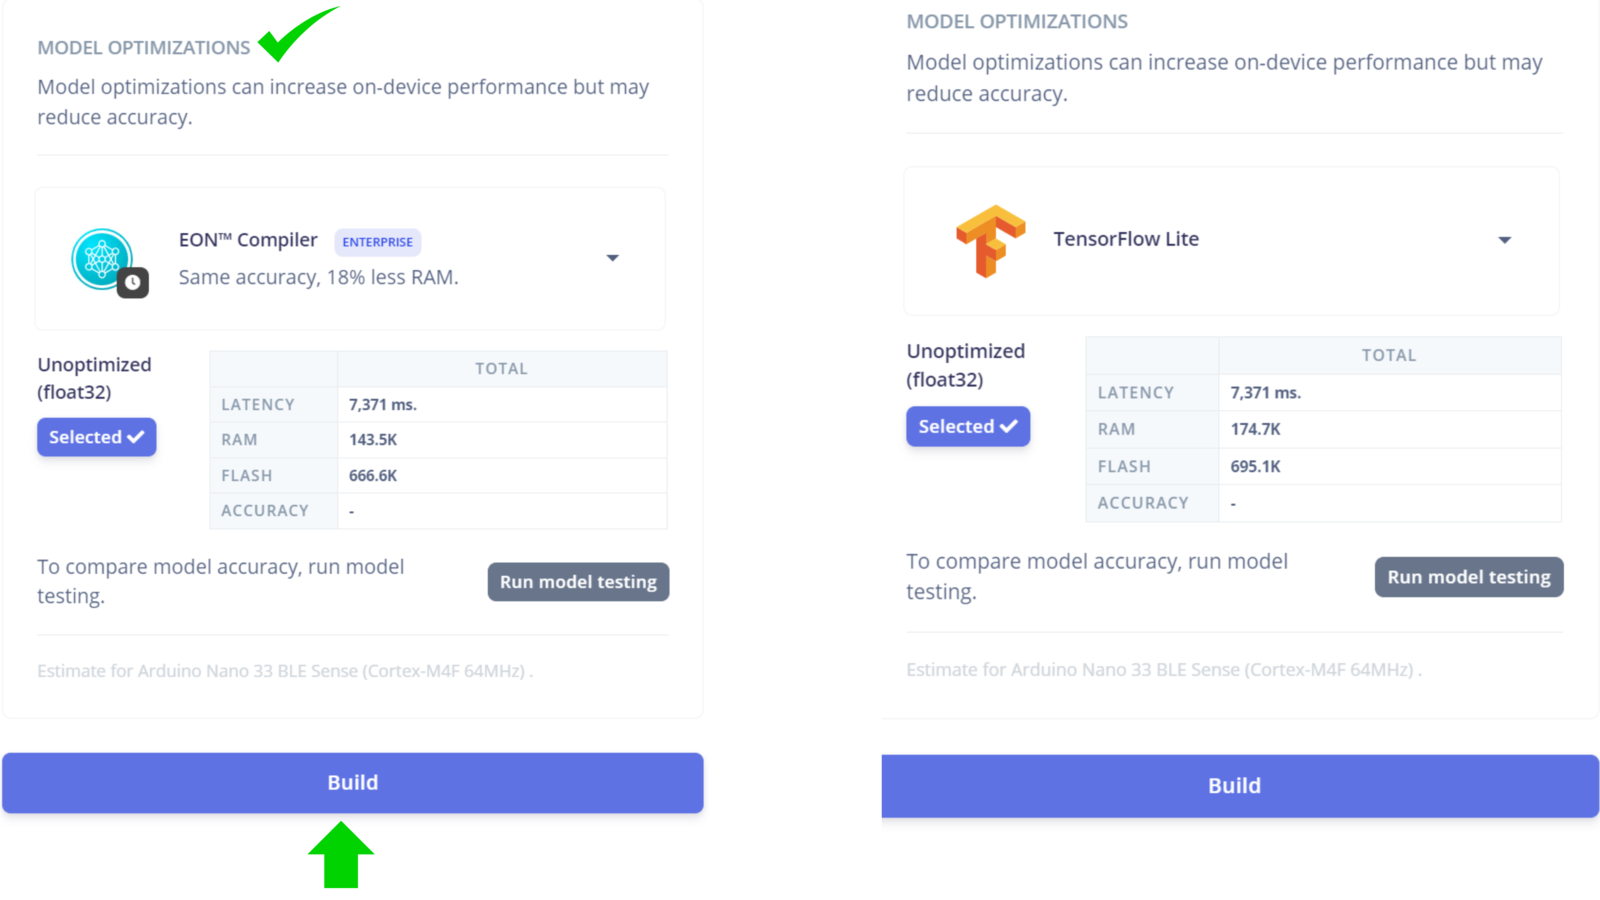Click the green up arrow below Build

click(x=341, y=855)
